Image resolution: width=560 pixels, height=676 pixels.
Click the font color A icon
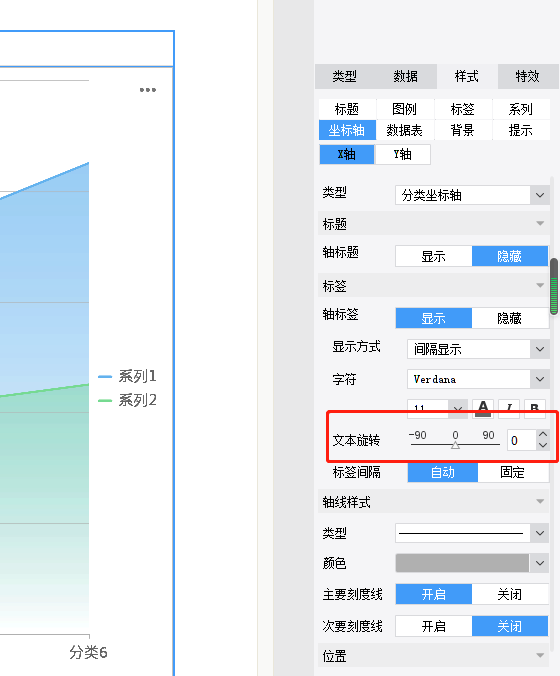pos(483,408)
